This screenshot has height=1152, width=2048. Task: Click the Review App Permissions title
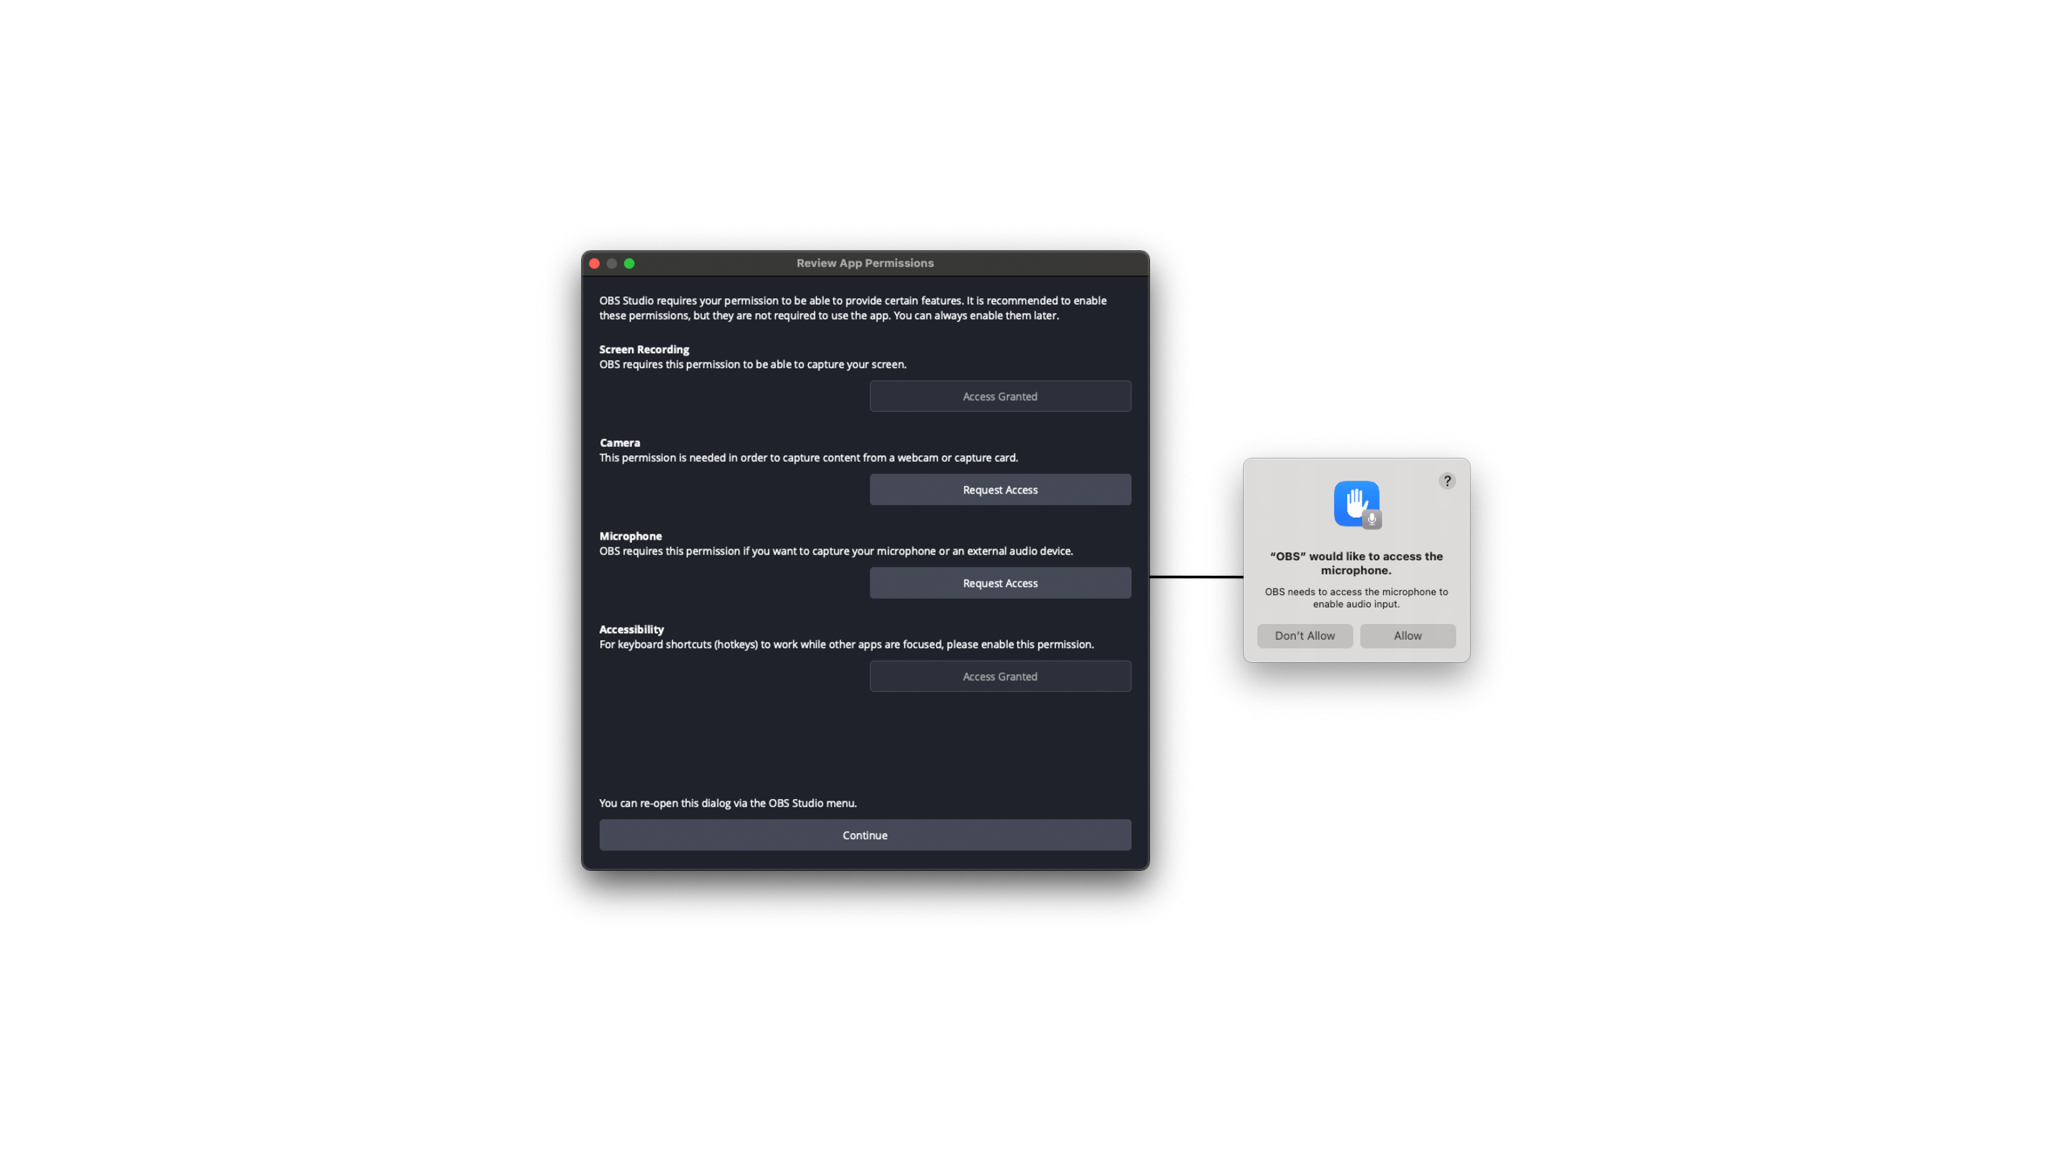[x=865, y=263]
